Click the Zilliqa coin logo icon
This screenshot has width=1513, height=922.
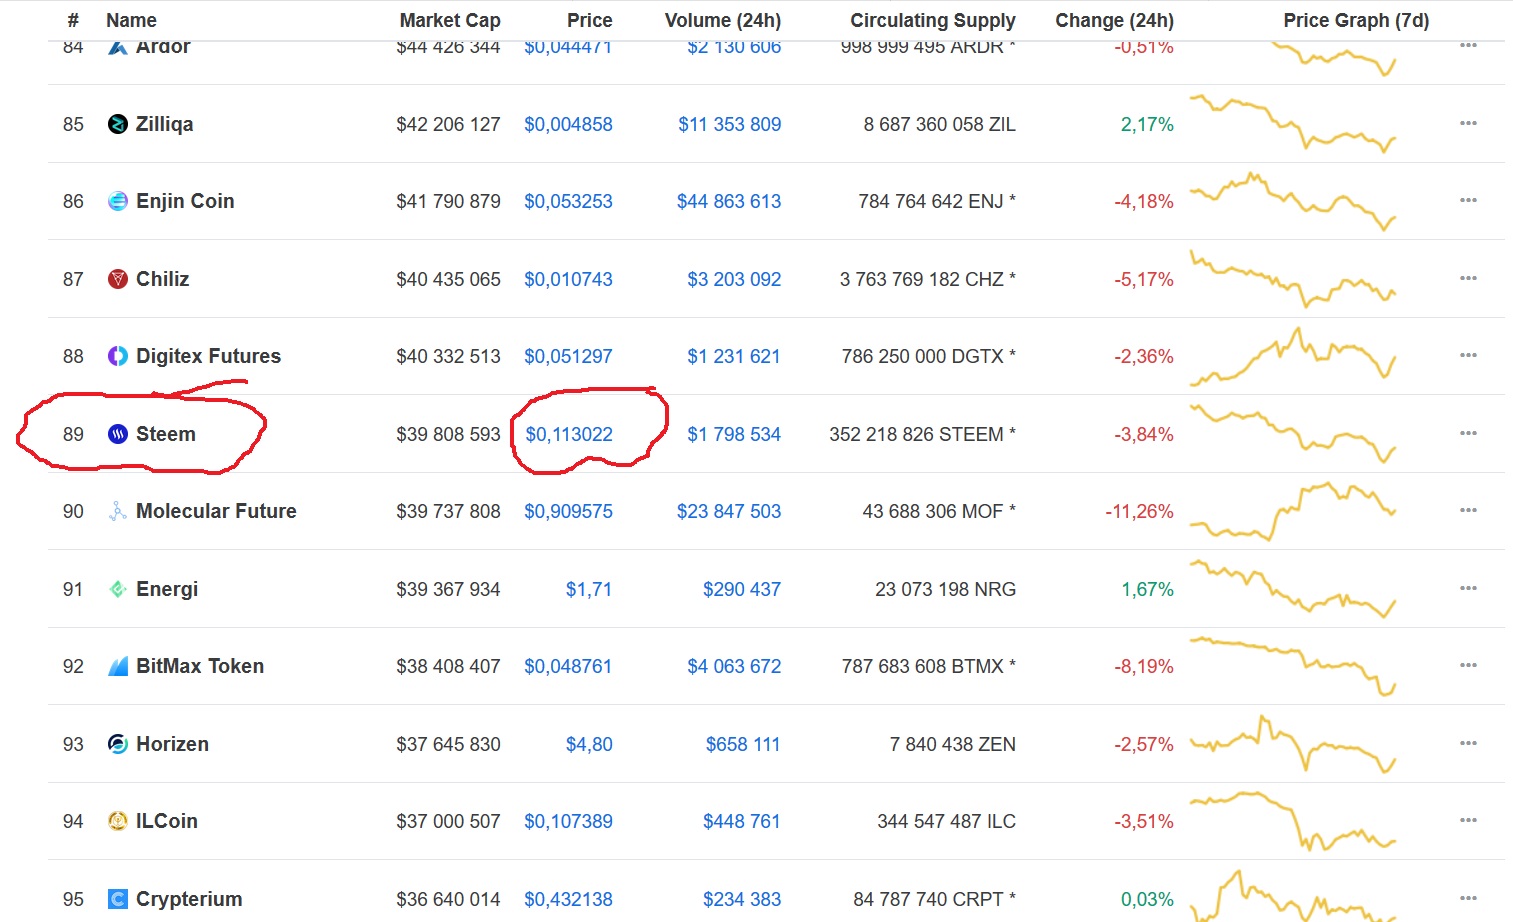point(118,124)
